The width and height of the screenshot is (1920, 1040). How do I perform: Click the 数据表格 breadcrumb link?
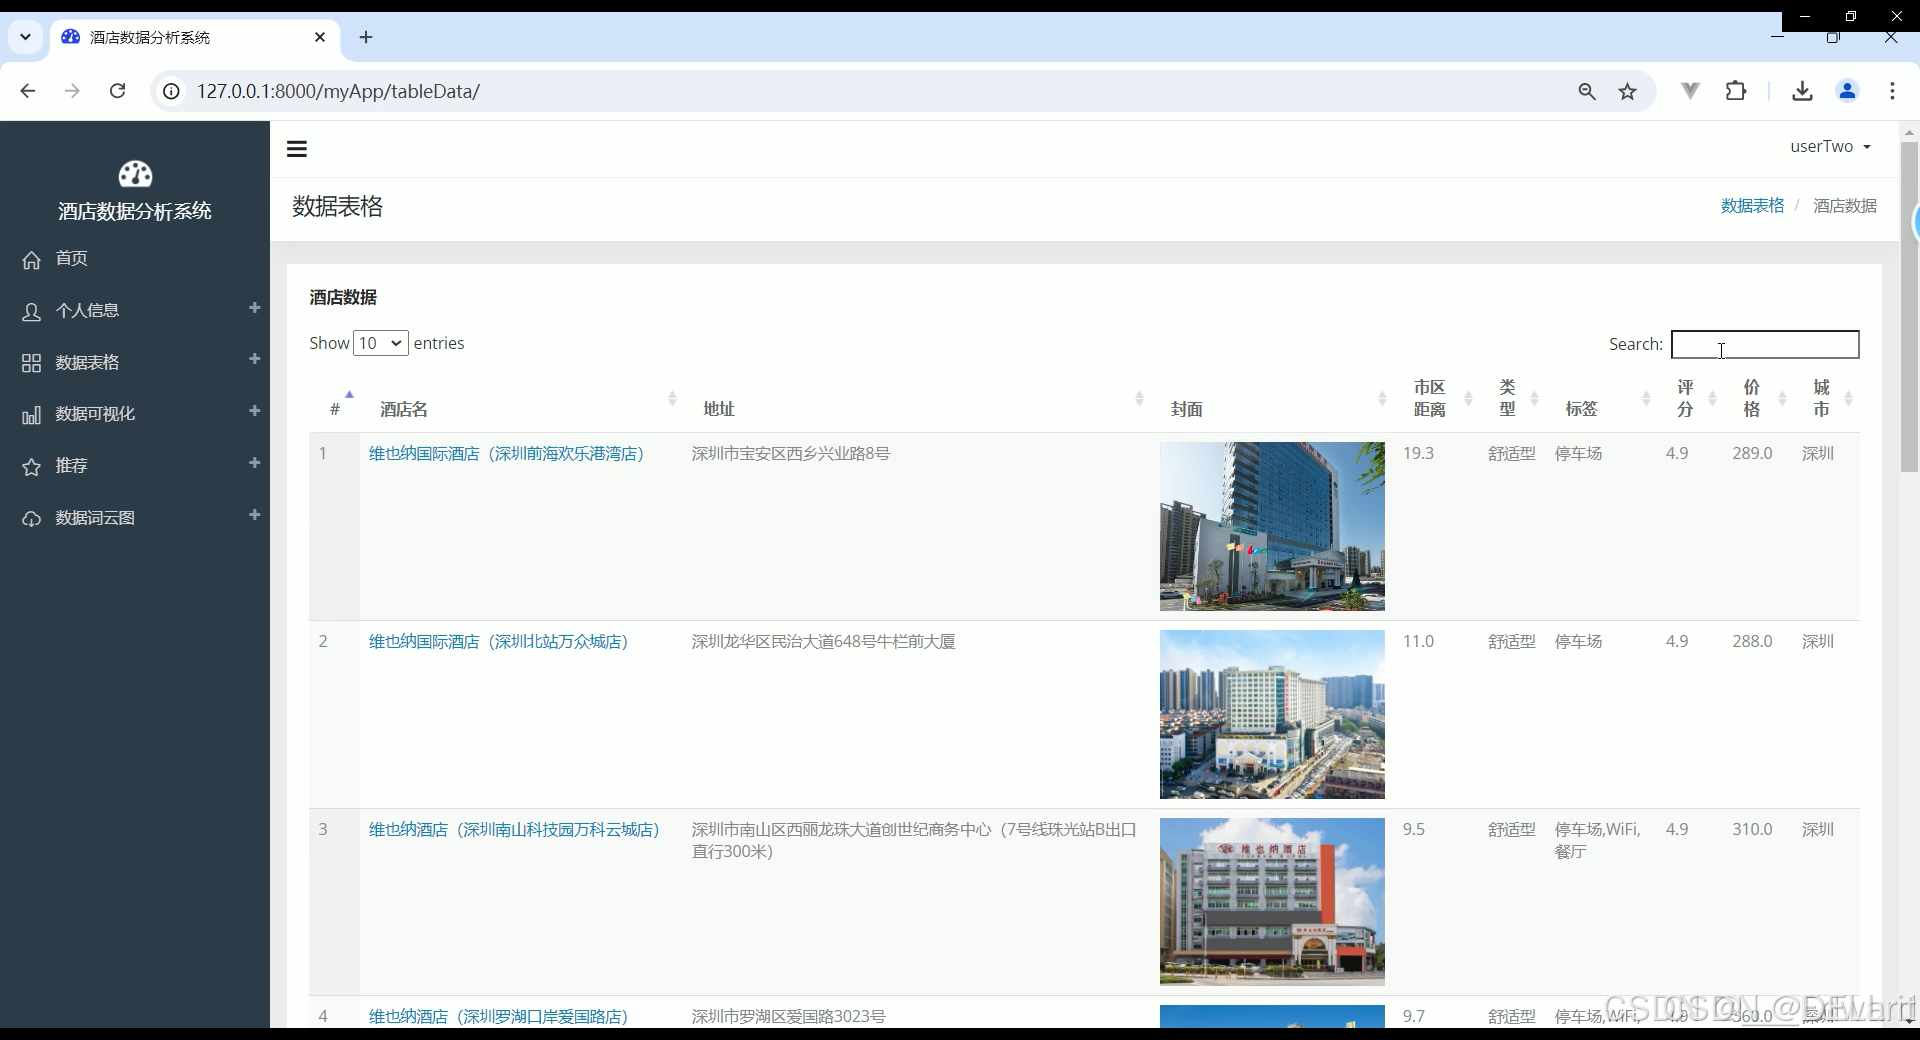pos(1753,205)
